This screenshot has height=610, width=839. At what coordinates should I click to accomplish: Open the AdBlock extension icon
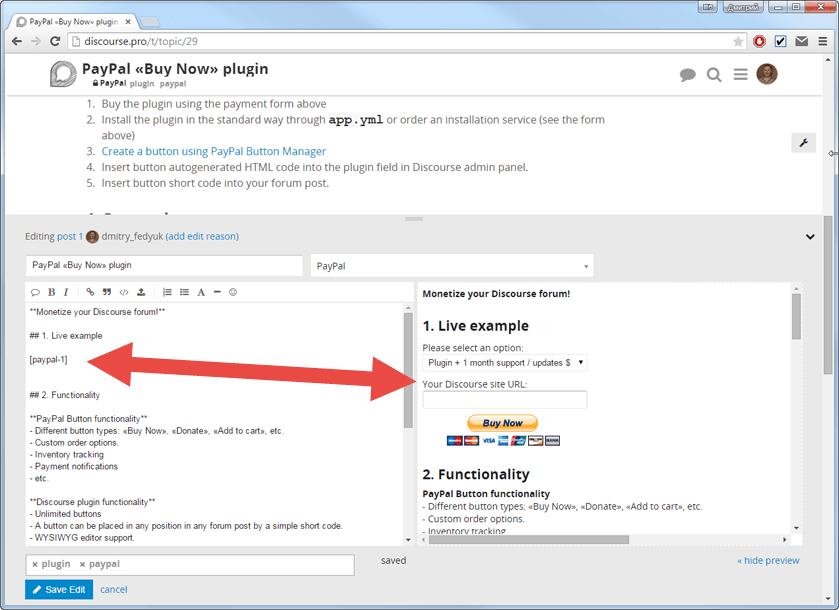759,41
